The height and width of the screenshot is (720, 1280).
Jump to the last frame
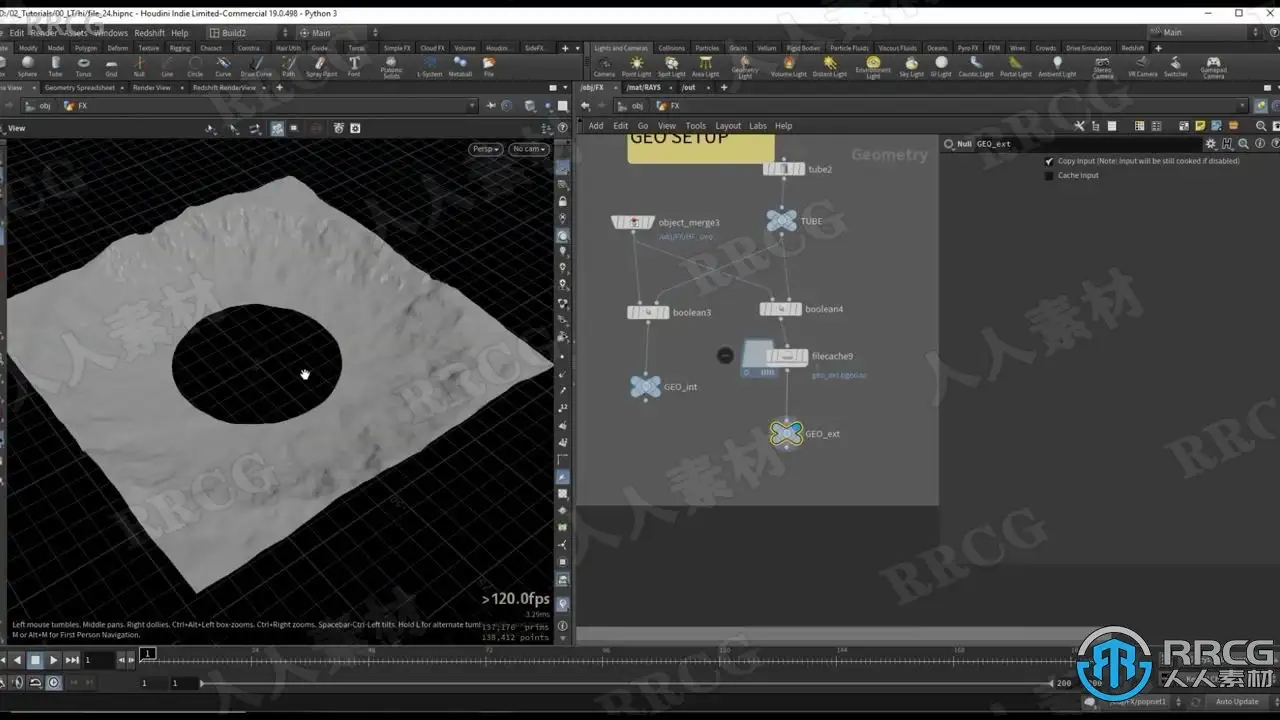tap(72, 660)
